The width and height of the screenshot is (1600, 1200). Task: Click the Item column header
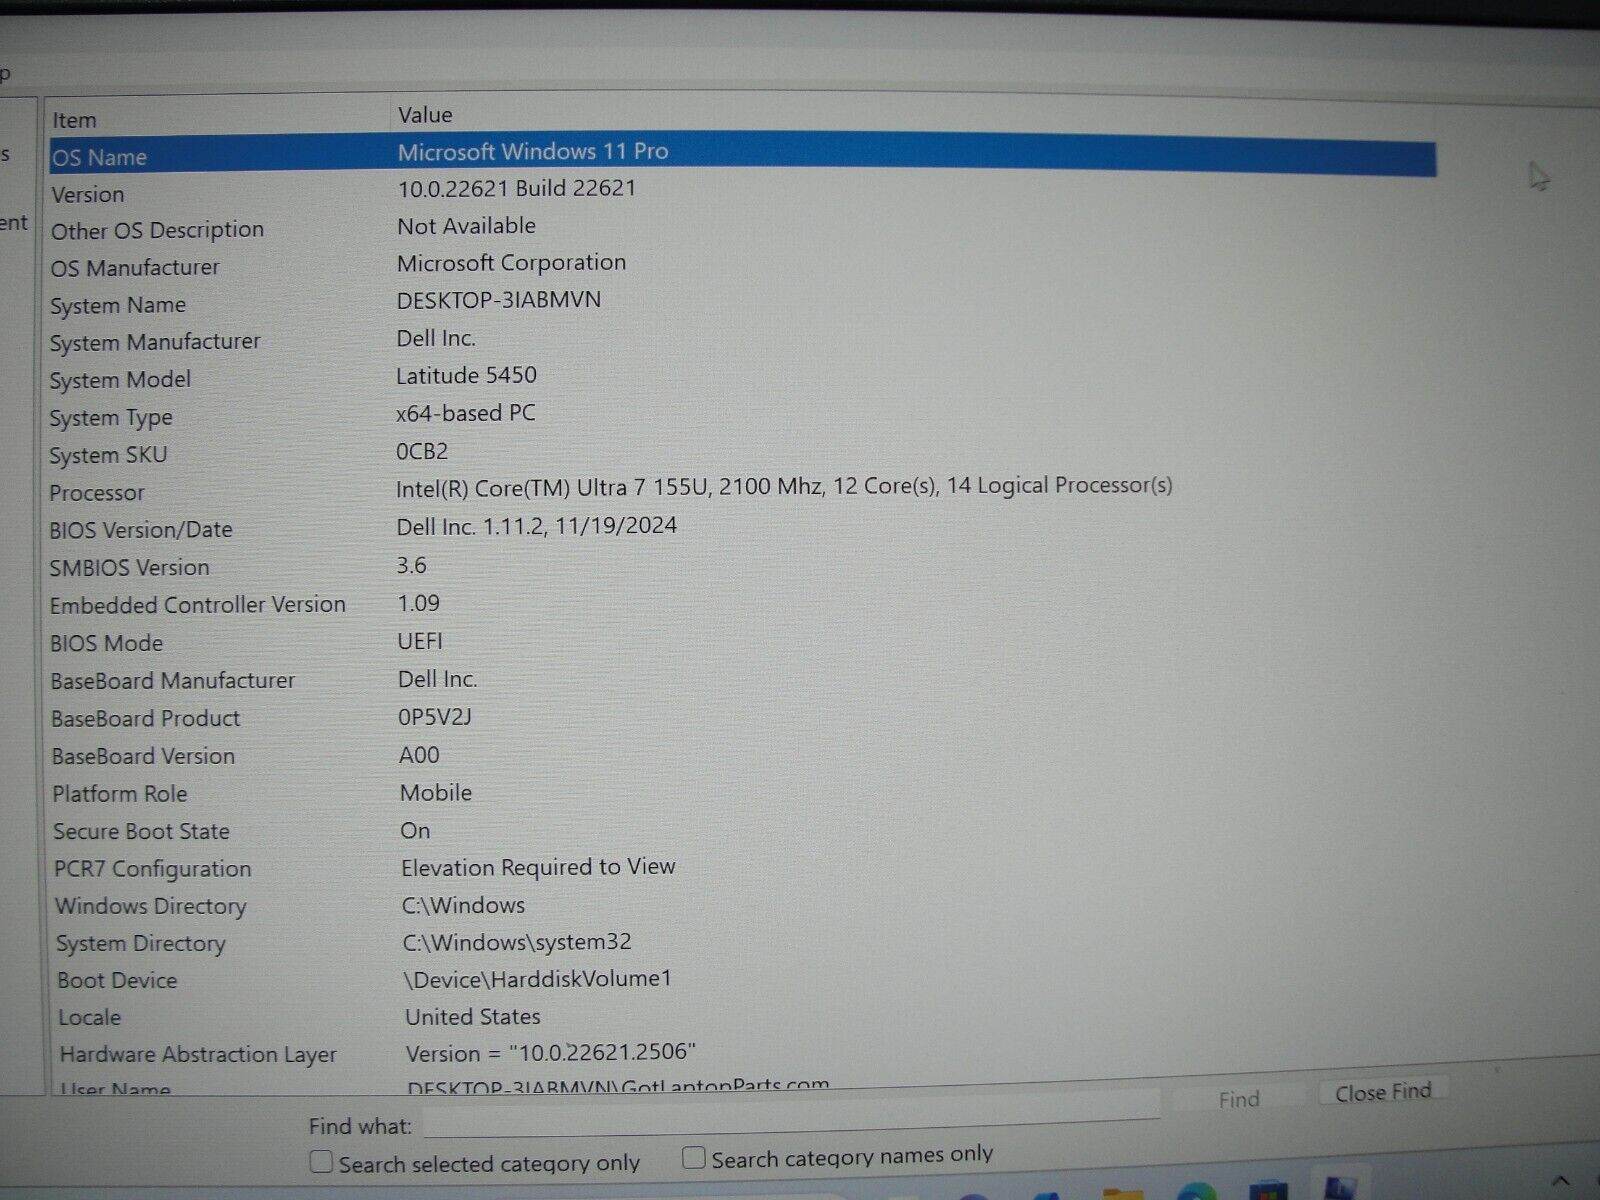coord(75,121)
